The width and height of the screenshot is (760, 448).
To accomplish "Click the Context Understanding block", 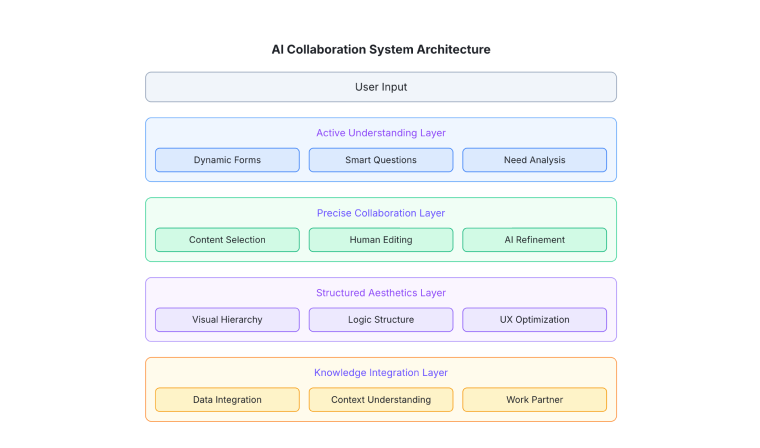I will [381, 400].
